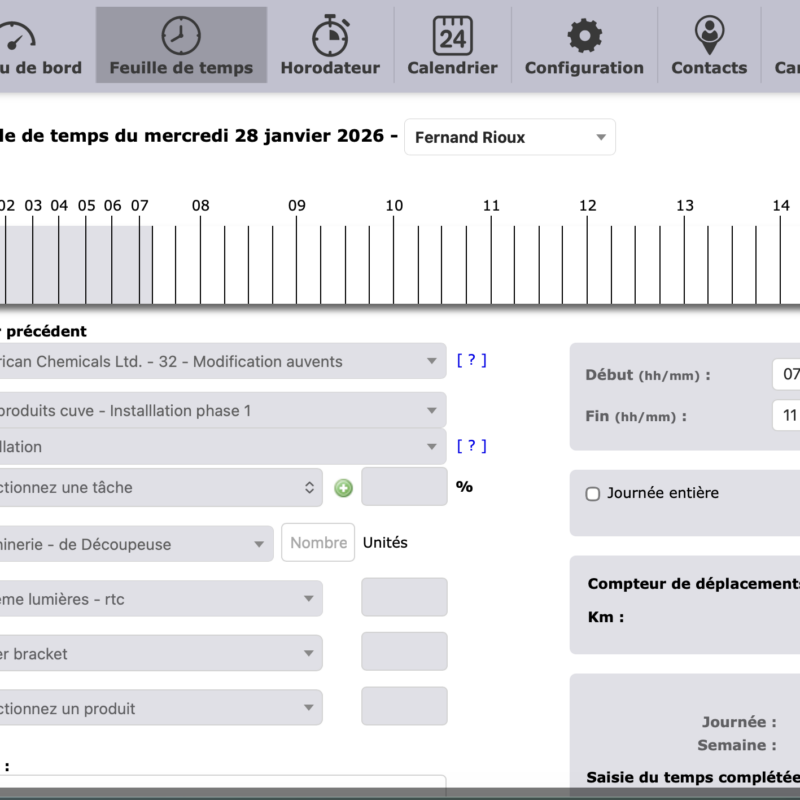800x800 pixels.
Task: Click the task percentage input field
Action: tap(404, 487)
